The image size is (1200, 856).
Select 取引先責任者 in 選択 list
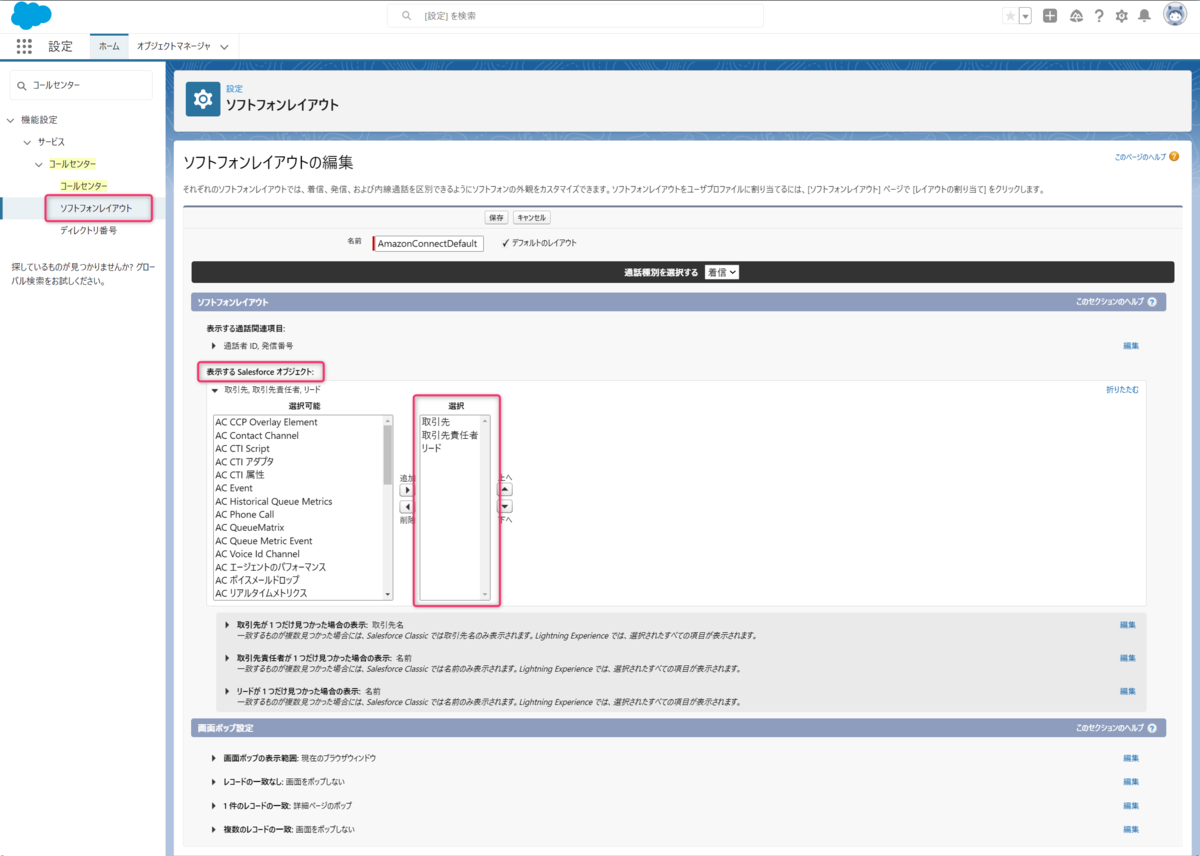coord(449,435)
